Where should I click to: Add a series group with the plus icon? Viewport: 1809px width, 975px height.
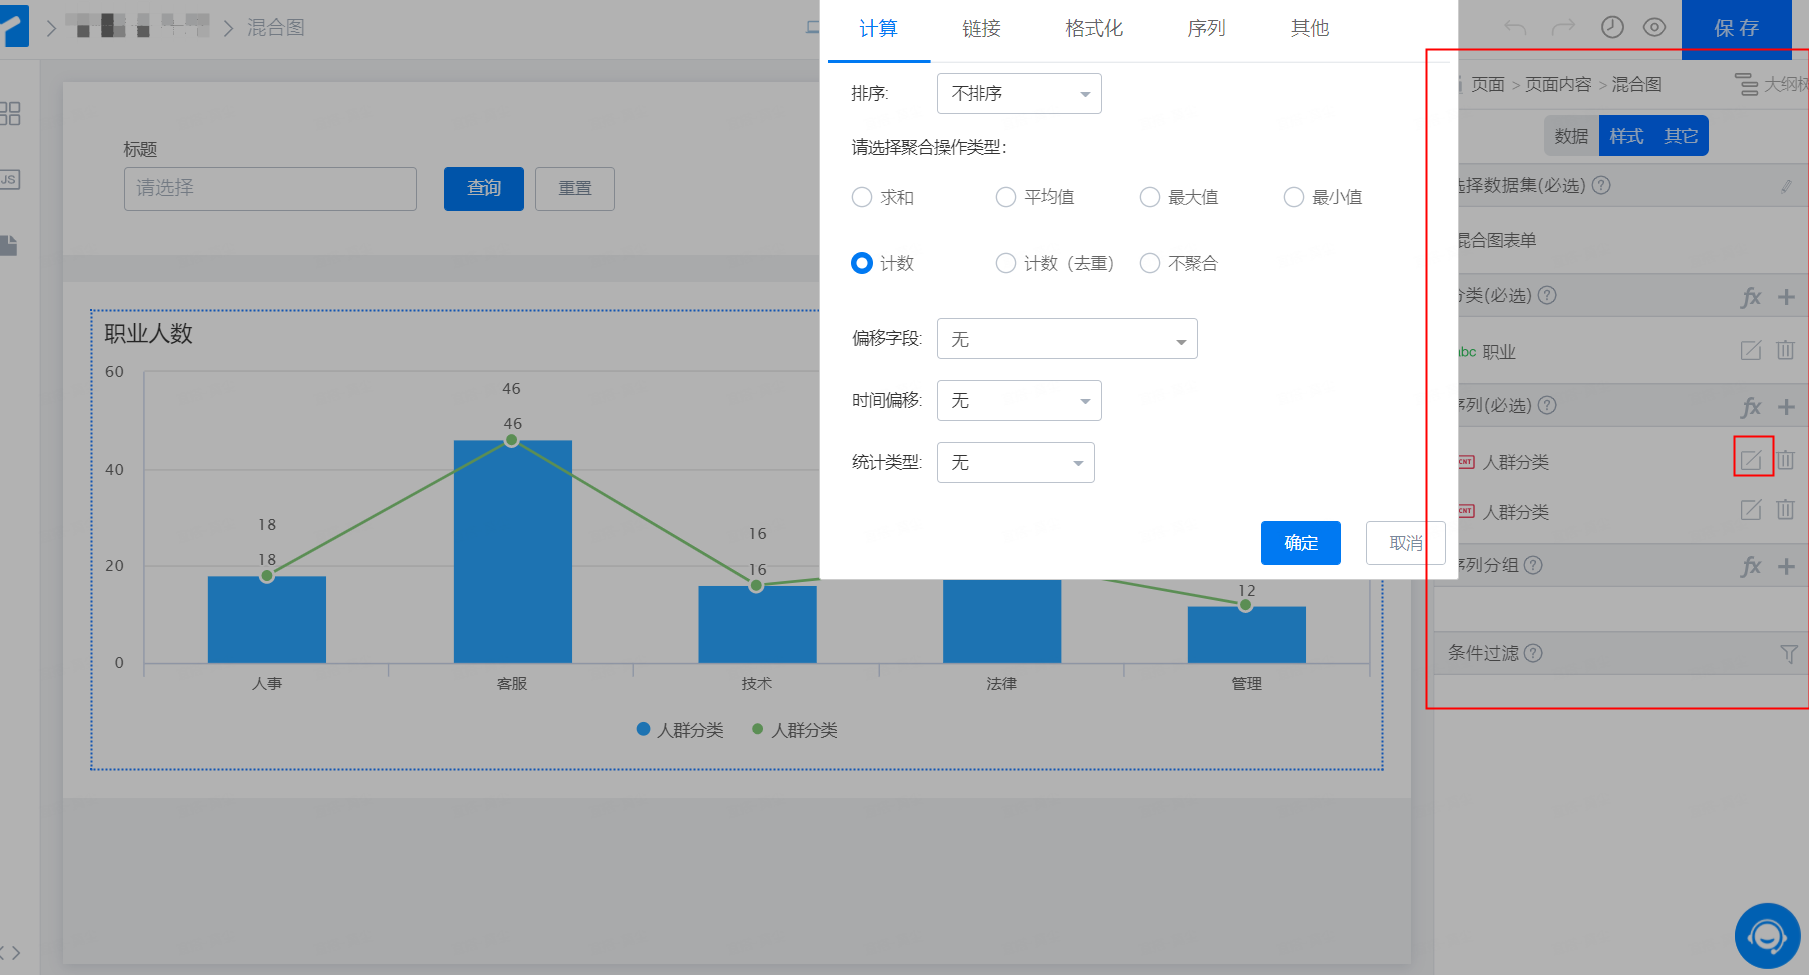point(1787,567)
